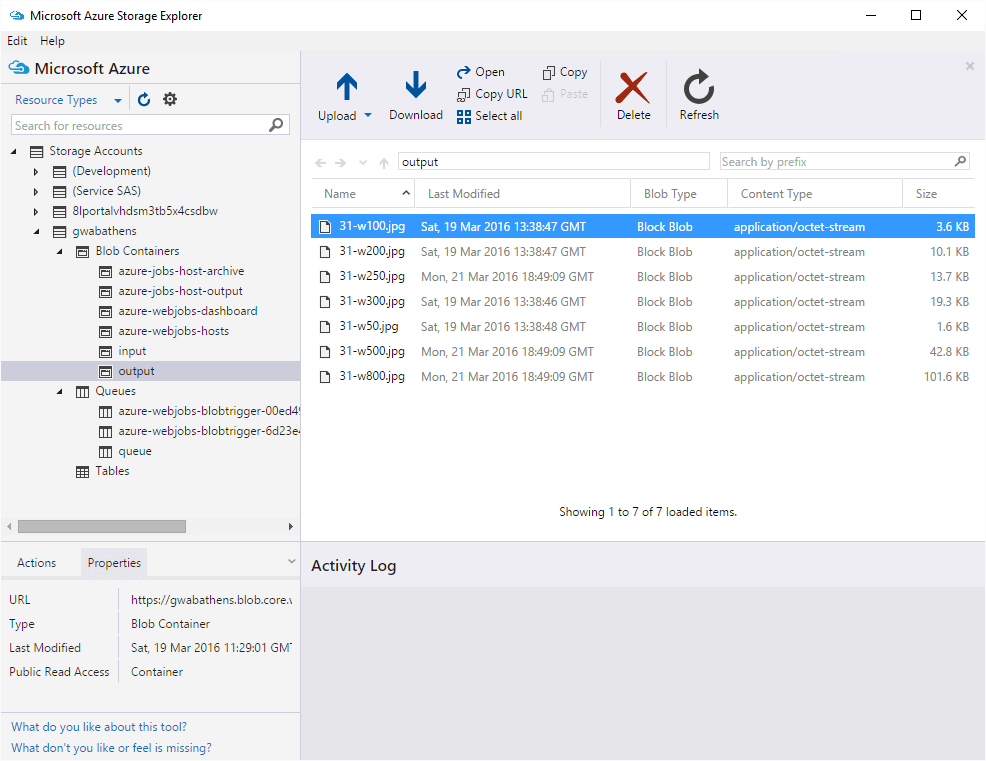The height and width of the screenshot is (761, 986).
Task: Click the Download toolbar button
Action: pyautogui.click(x=416, y=96)
